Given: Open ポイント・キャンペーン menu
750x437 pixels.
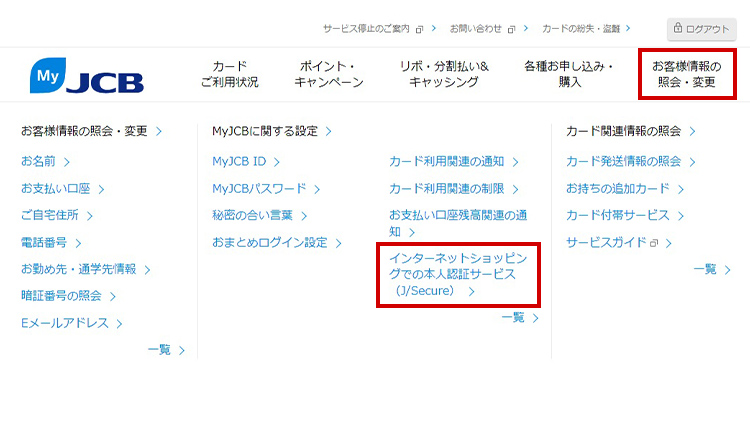Looking at the screenshot, I should (329, 74).
